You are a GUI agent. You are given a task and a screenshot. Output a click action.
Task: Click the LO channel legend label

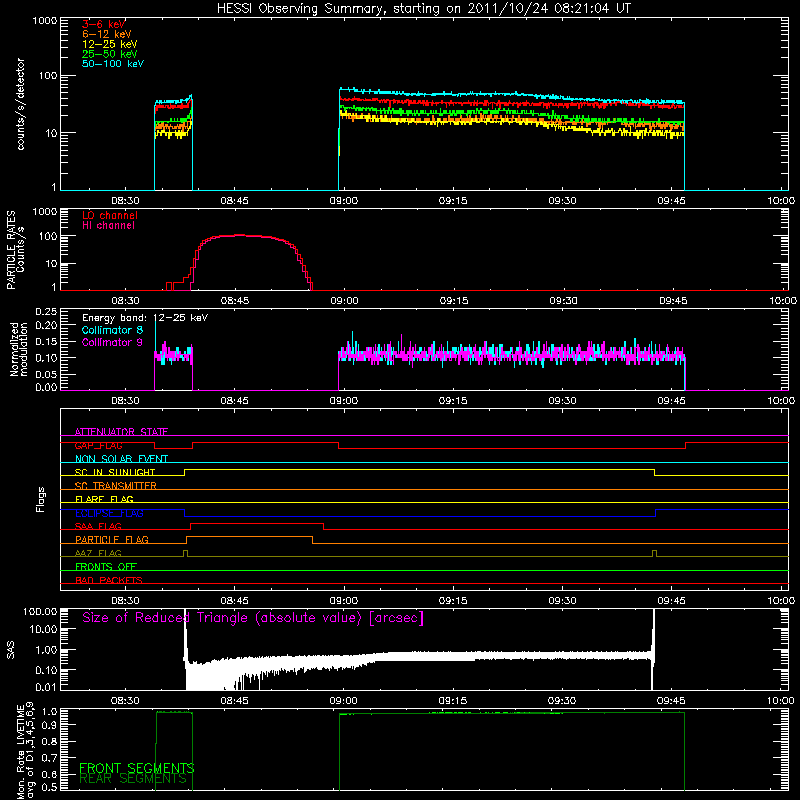coord(110,215)
